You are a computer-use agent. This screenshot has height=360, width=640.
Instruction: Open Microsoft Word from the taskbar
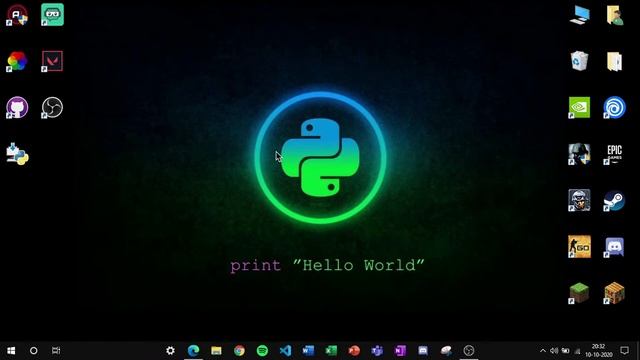(x=308, y=351)
